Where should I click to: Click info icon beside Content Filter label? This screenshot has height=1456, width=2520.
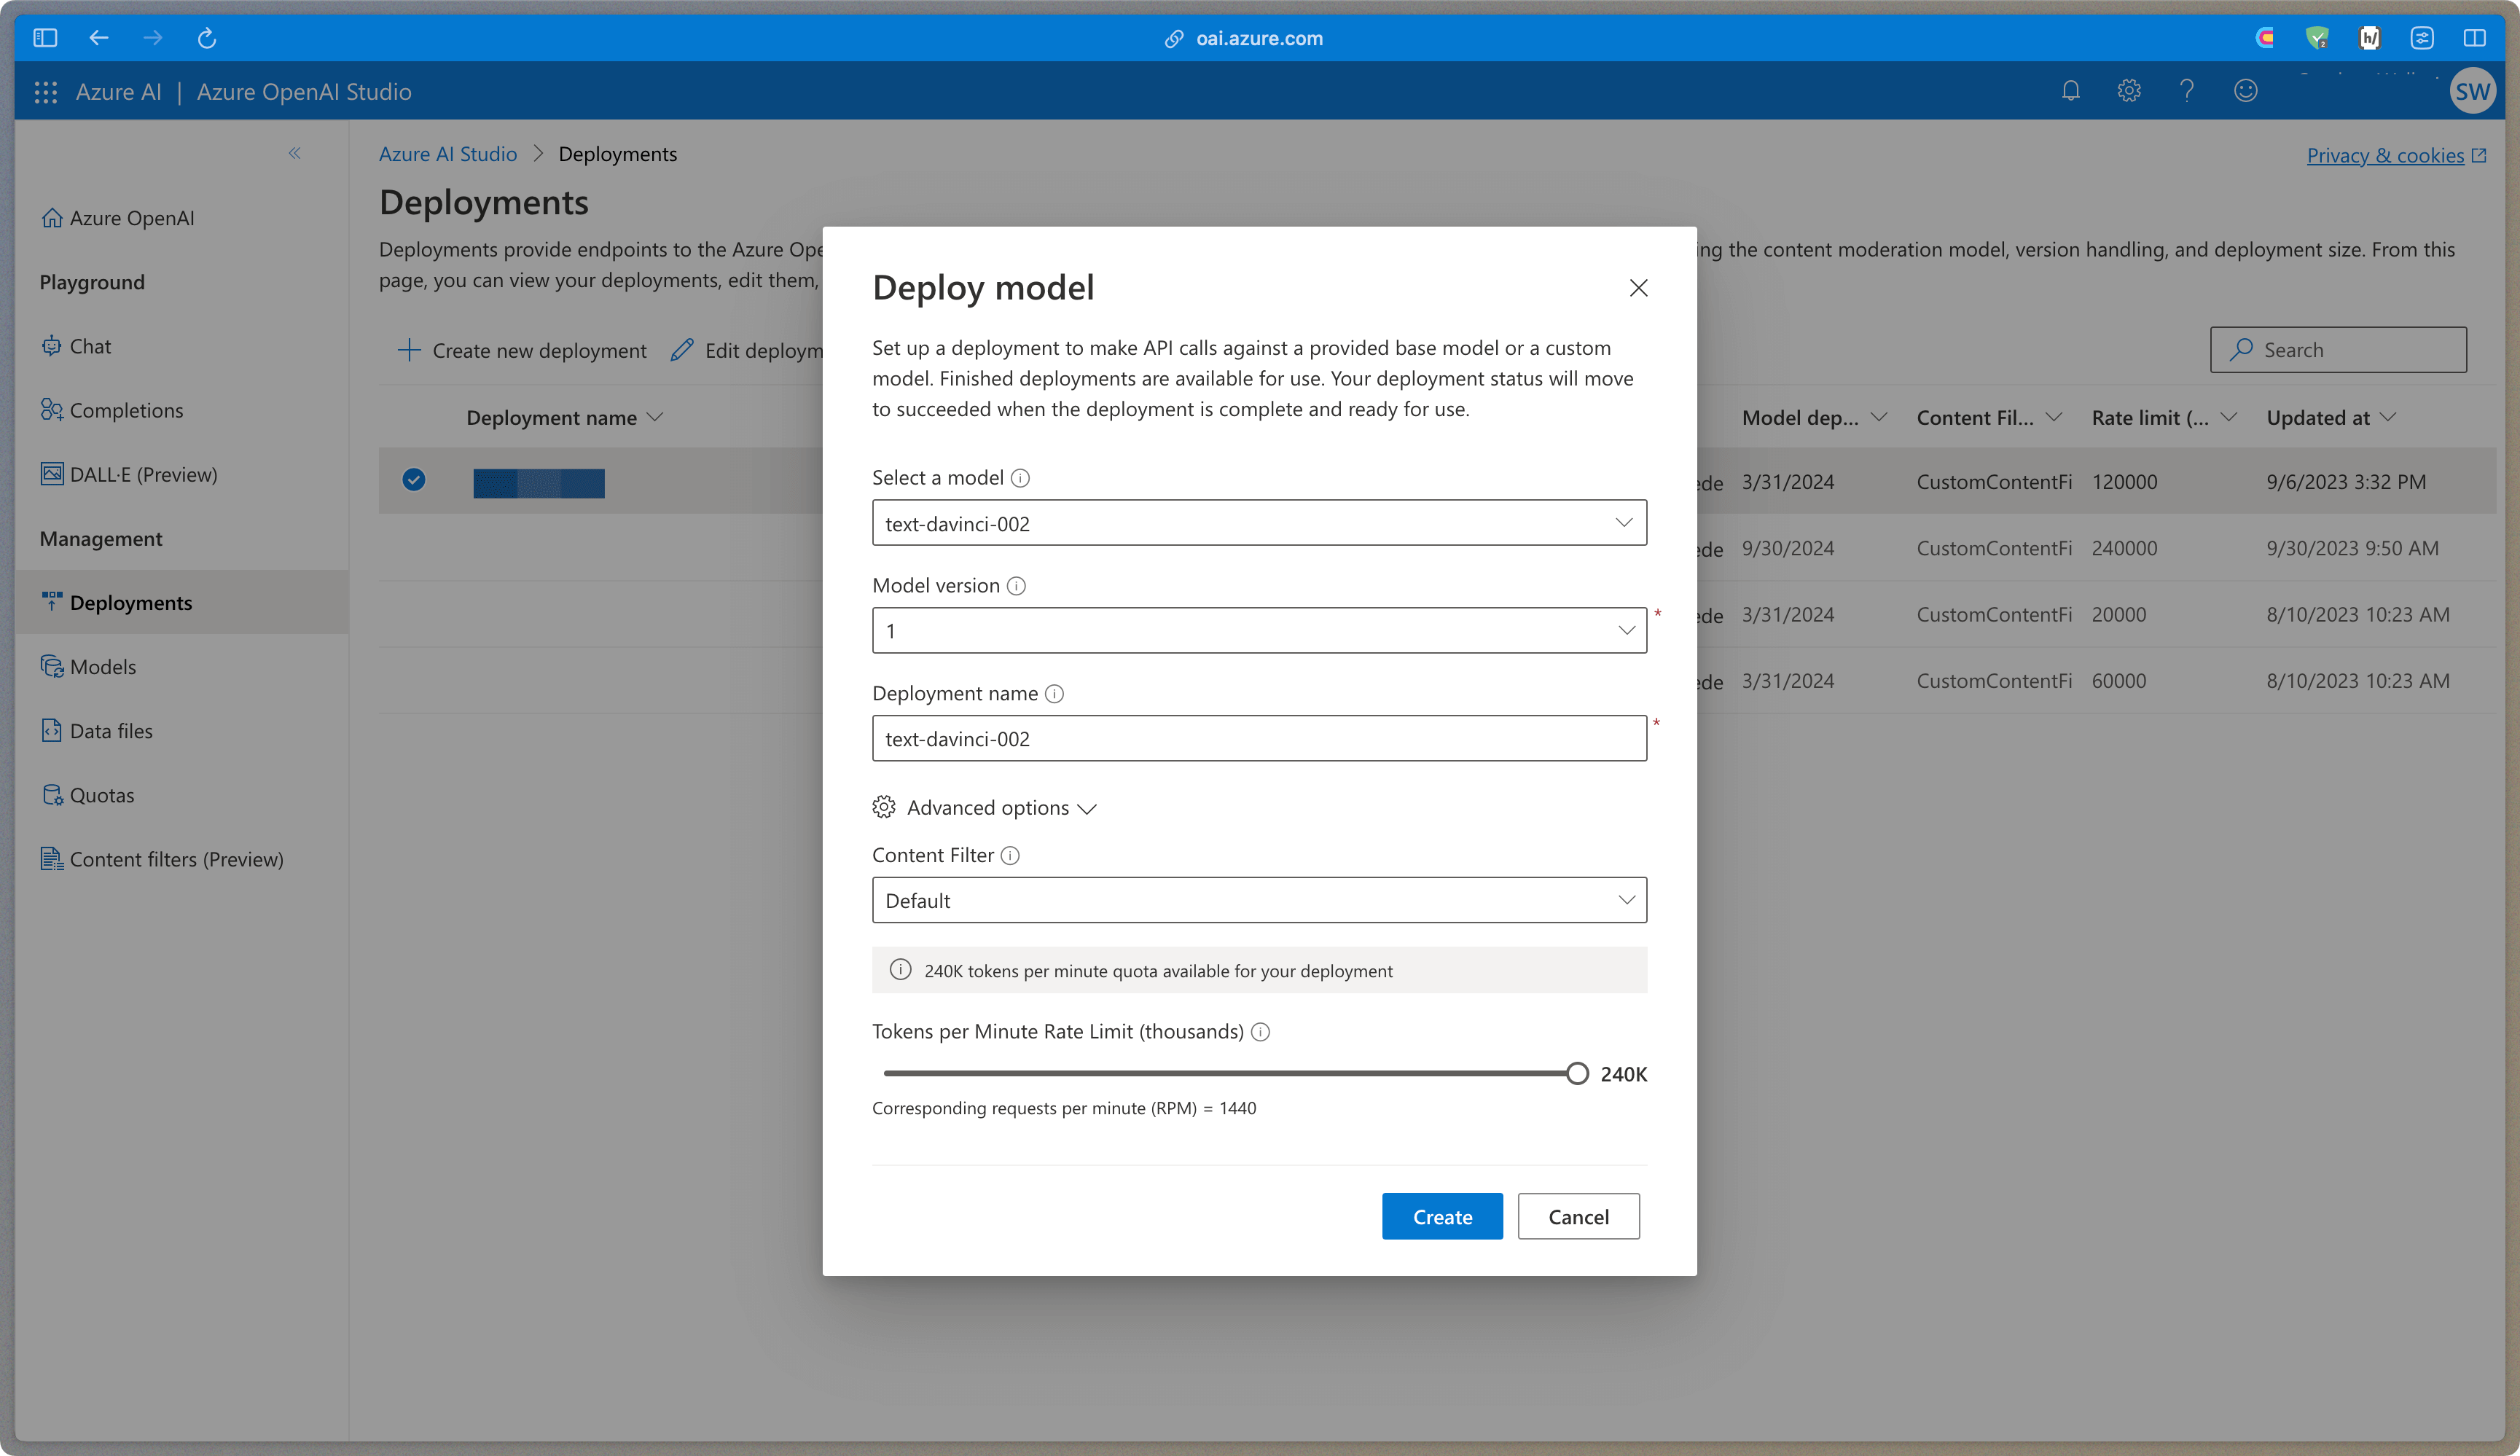(1010, 855)
